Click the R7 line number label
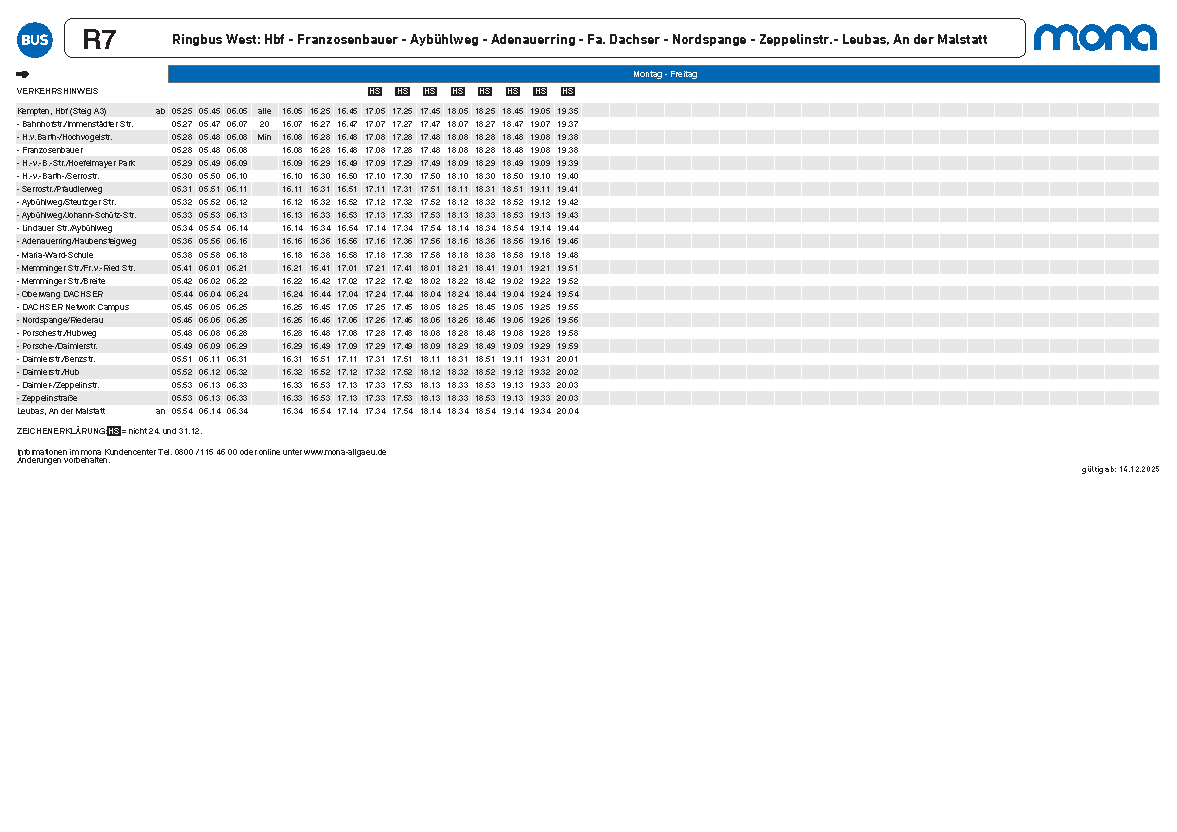 [99, 39]
